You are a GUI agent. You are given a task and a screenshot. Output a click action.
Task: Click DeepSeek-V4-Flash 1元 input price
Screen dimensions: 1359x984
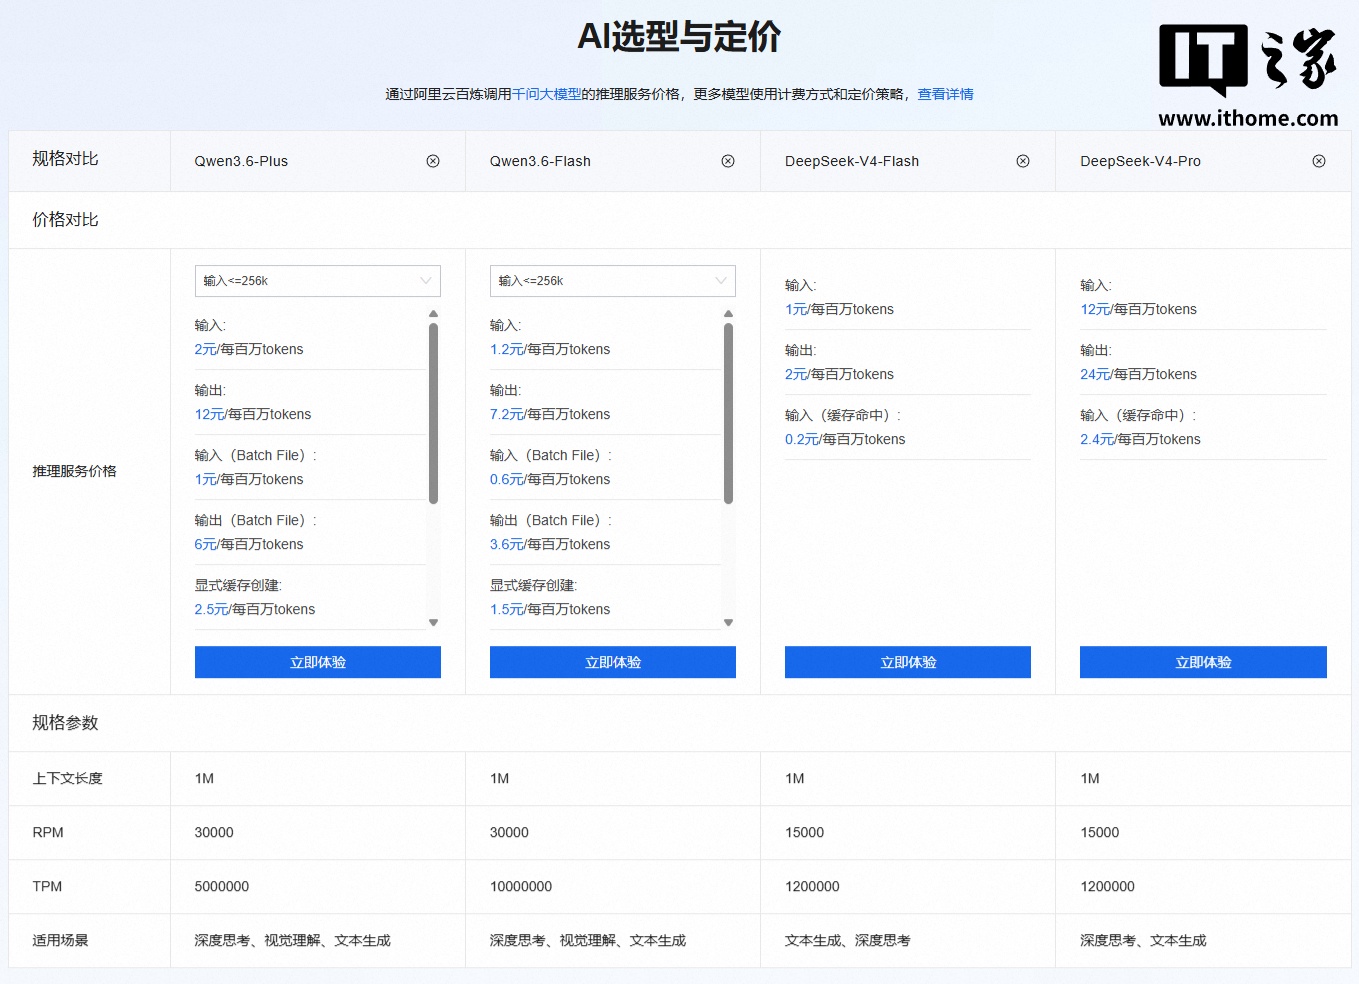796,309
